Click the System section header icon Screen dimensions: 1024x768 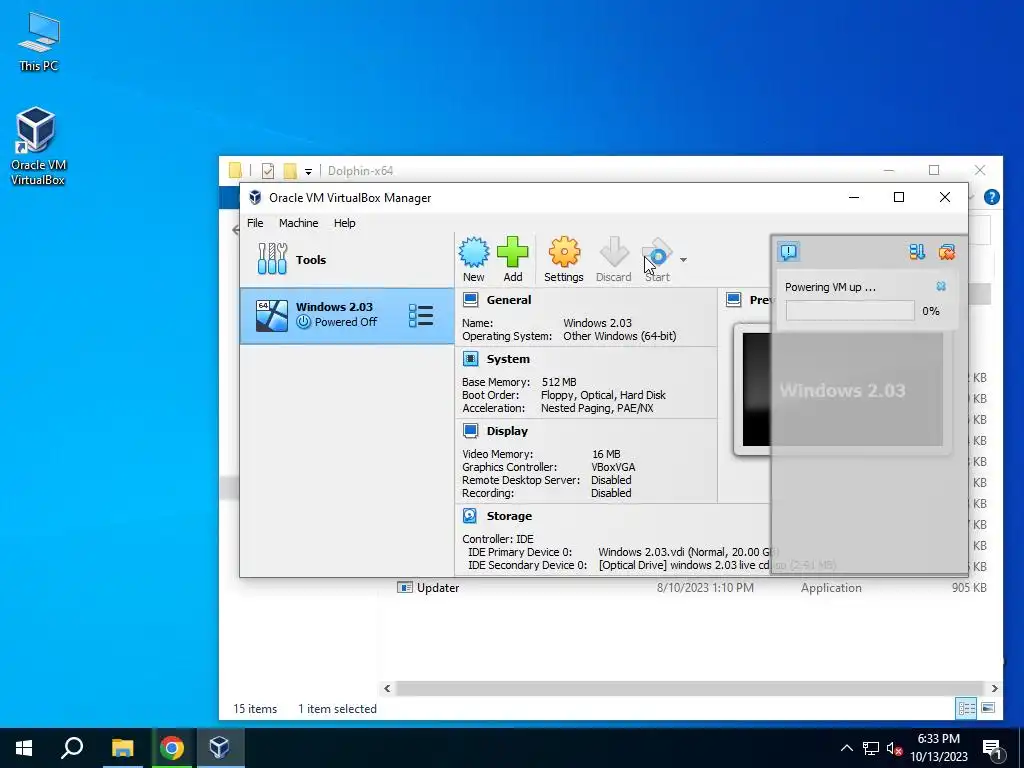tap(470, 359)
